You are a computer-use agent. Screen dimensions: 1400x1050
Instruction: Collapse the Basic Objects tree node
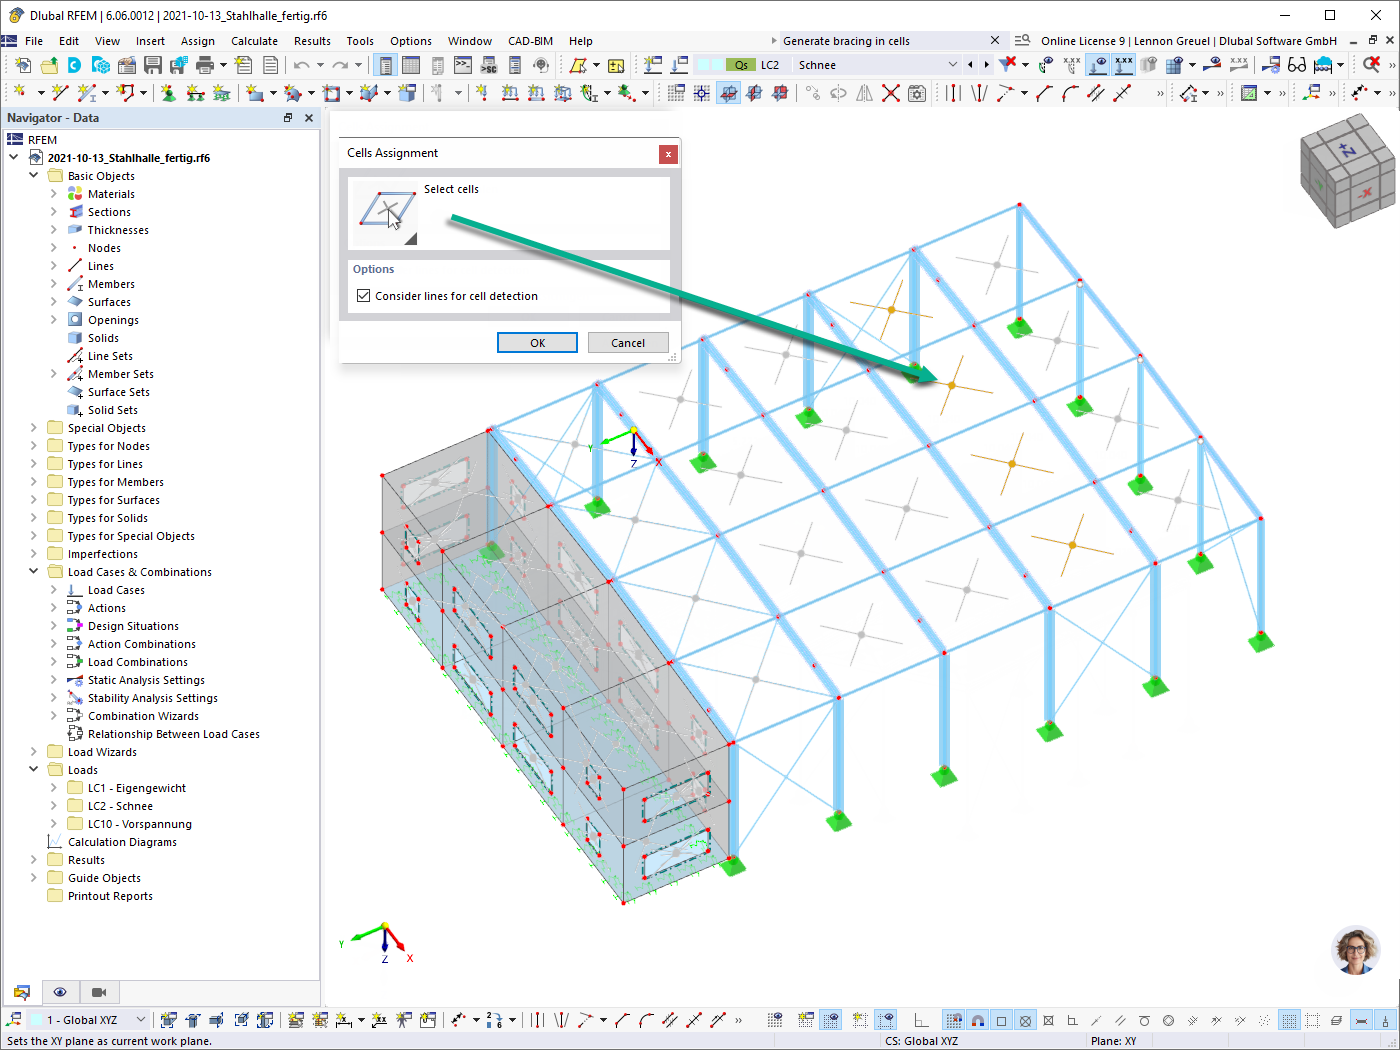[x=33, y=176]
